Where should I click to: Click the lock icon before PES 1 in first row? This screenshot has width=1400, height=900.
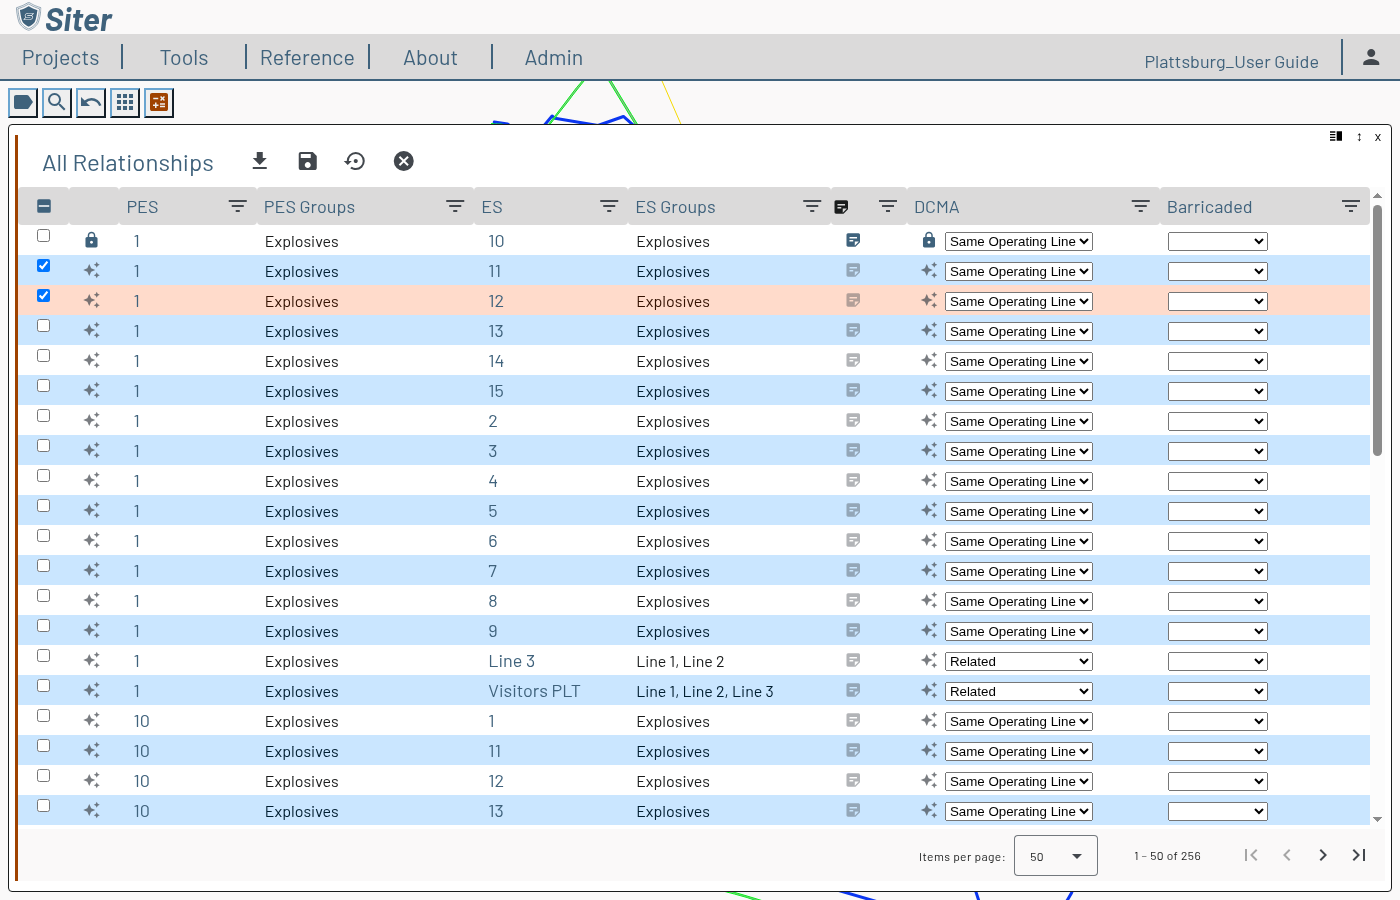(91, 240)
